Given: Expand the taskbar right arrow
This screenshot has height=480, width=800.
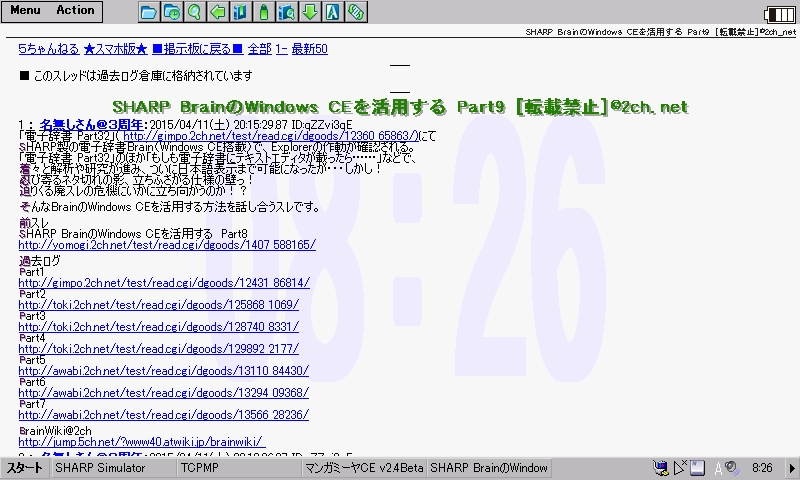Looking at the screenshot, I should [792, 468].
